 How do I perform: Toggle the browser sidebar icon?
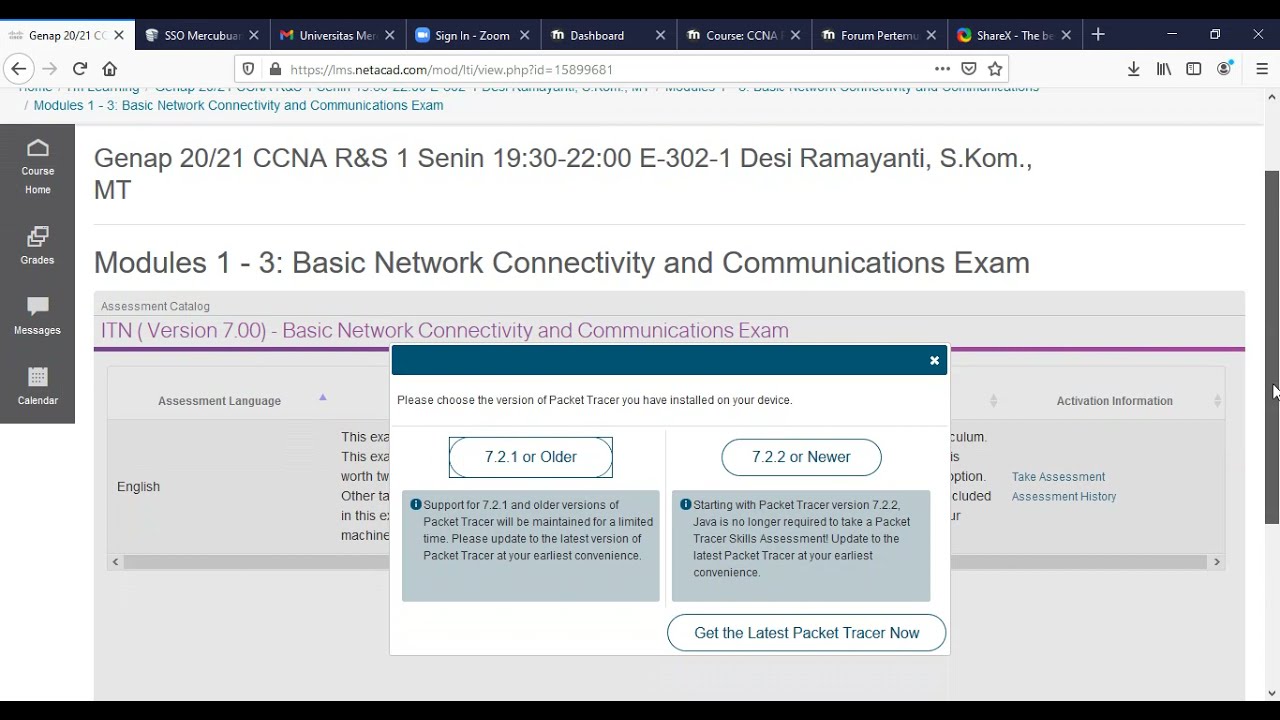click(1194, 69)
